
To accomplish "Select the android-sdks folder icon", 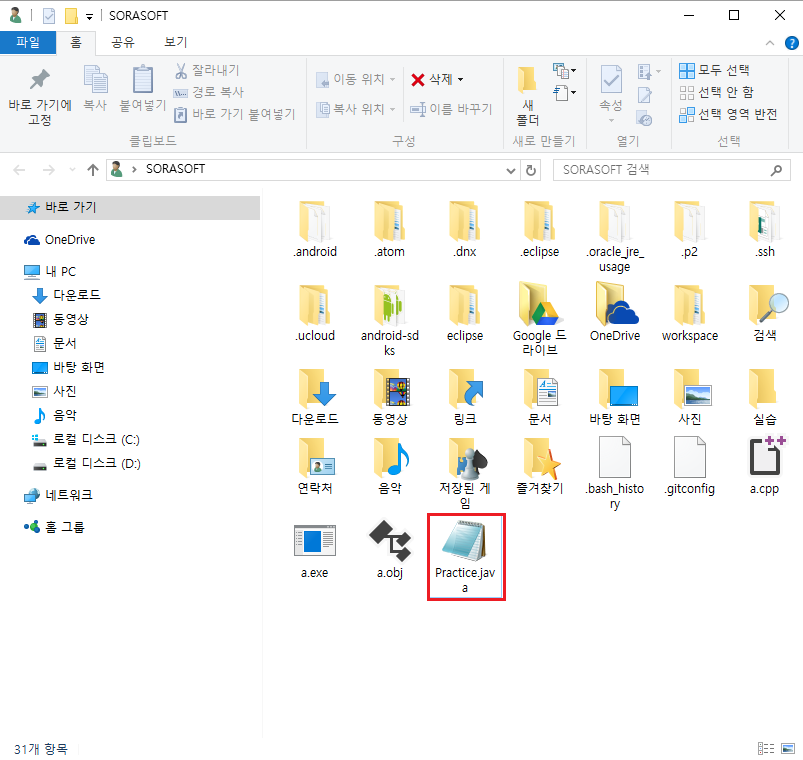I will [390, 305].
